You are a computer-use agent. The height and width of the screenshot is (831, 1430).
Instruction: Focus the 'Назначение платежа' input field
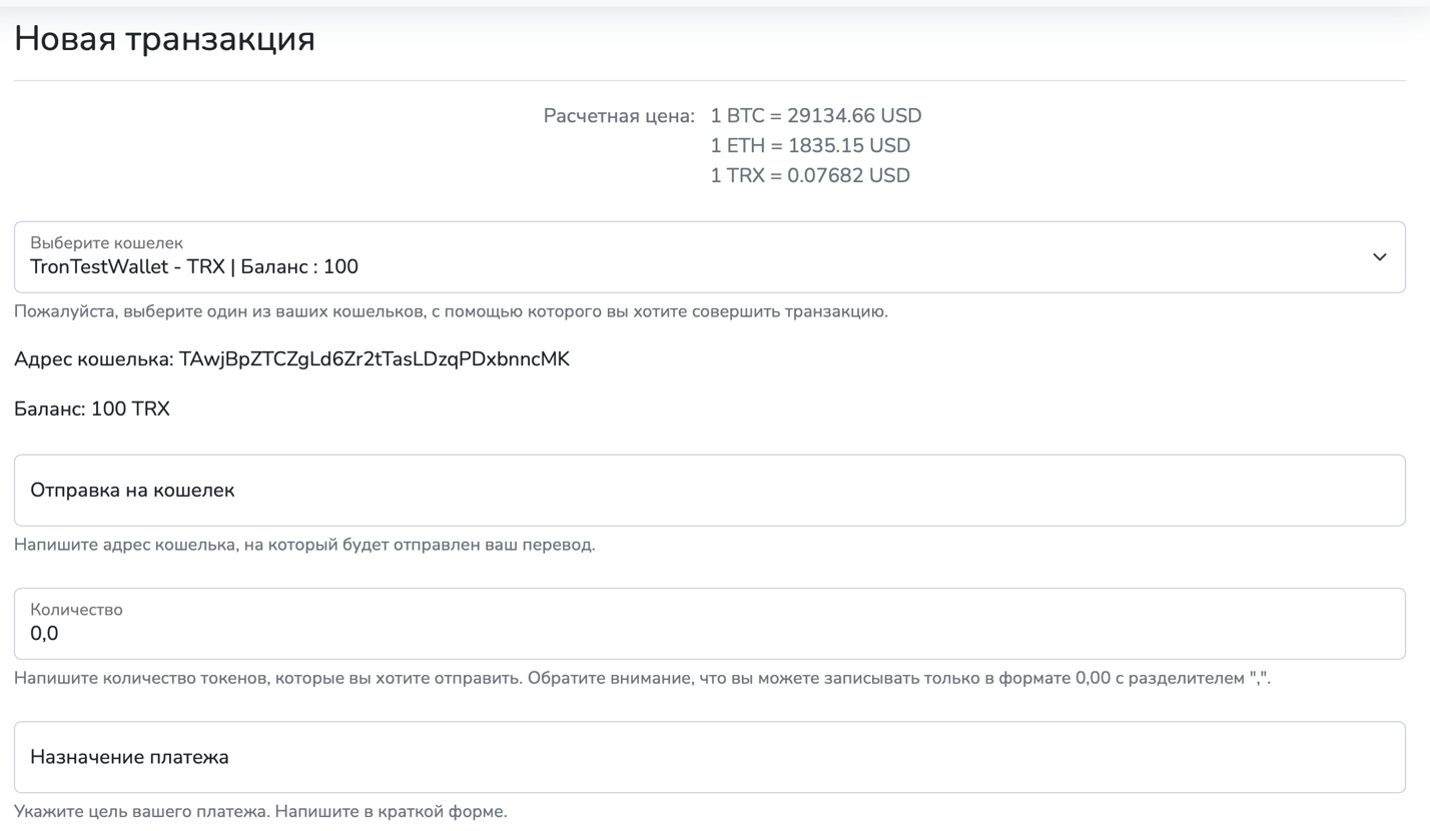pyautogui.click(x=709, y=757)
